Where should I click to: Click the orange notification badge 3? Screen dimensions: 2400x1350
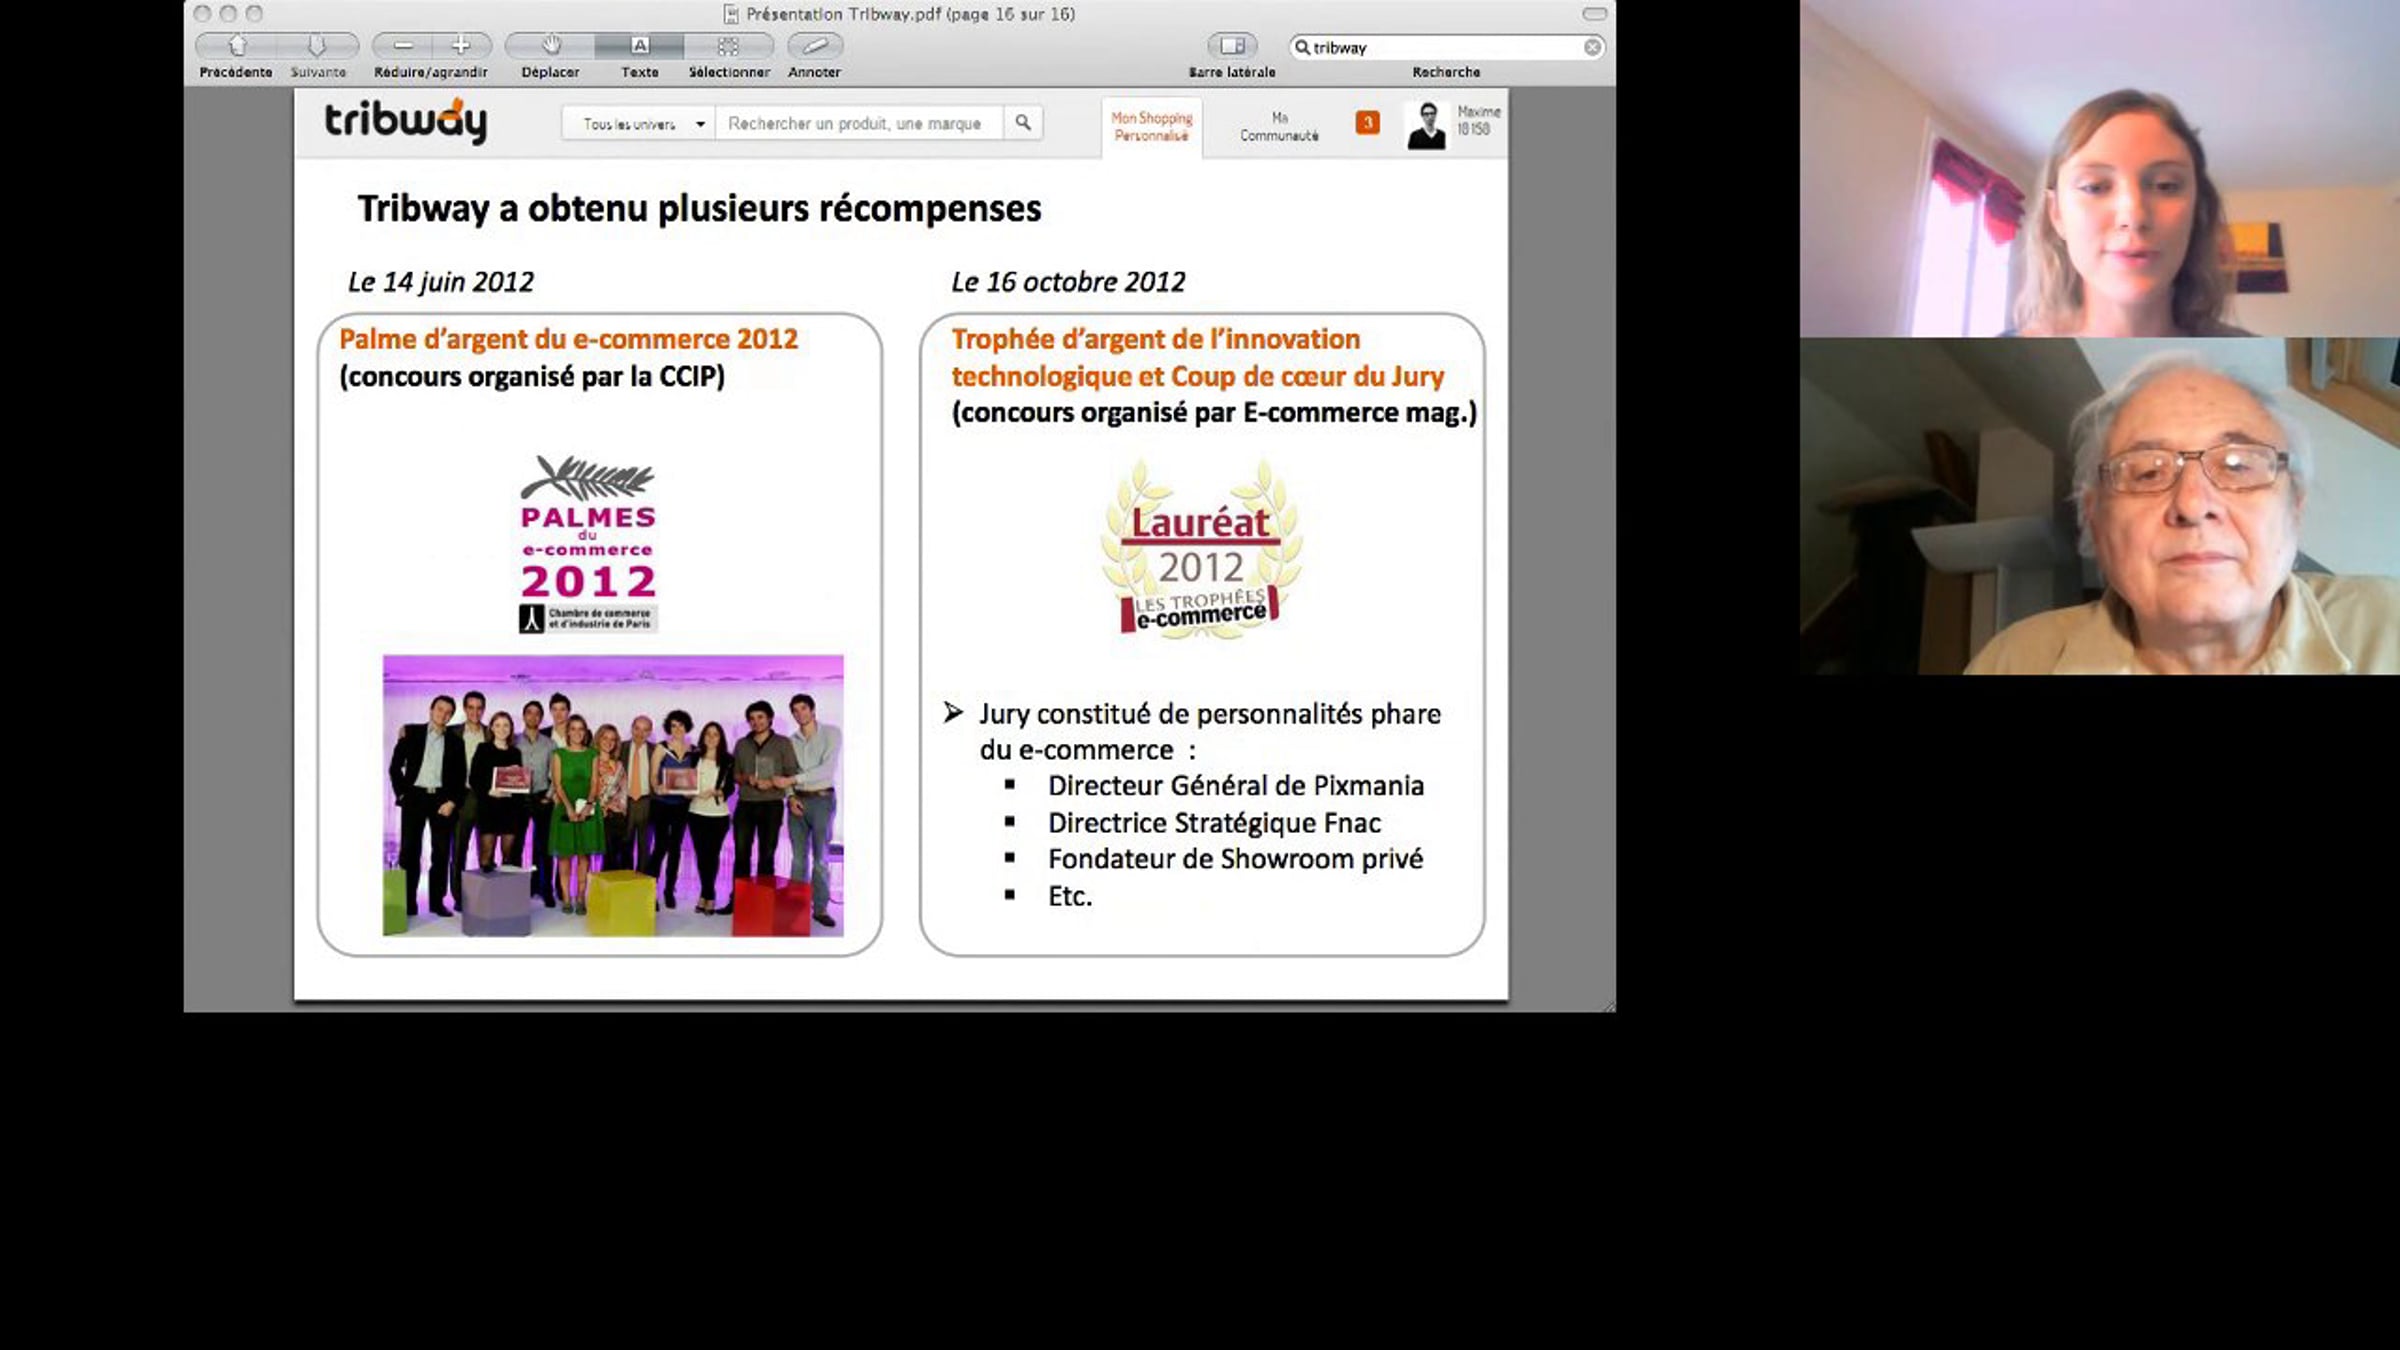click(1367, 122)
